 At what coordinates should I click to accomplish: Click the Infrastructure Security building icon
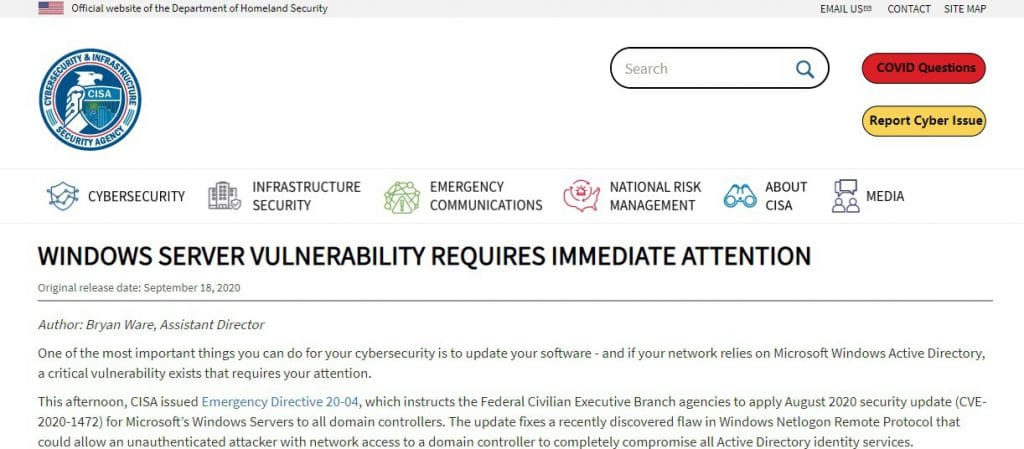pos(224,196)
